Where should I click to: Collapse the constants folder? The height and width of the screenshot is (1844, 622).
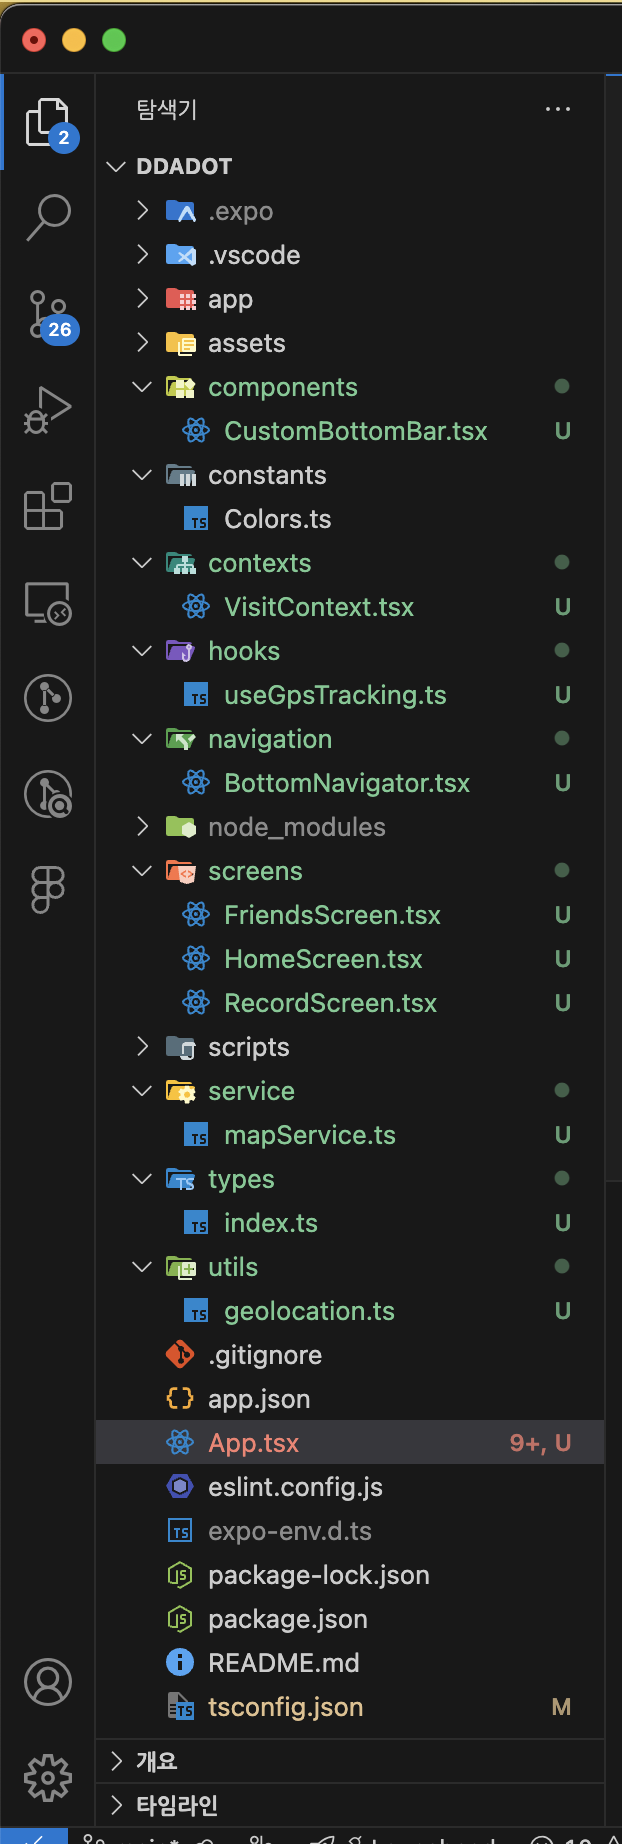click(x=142, y=474)
